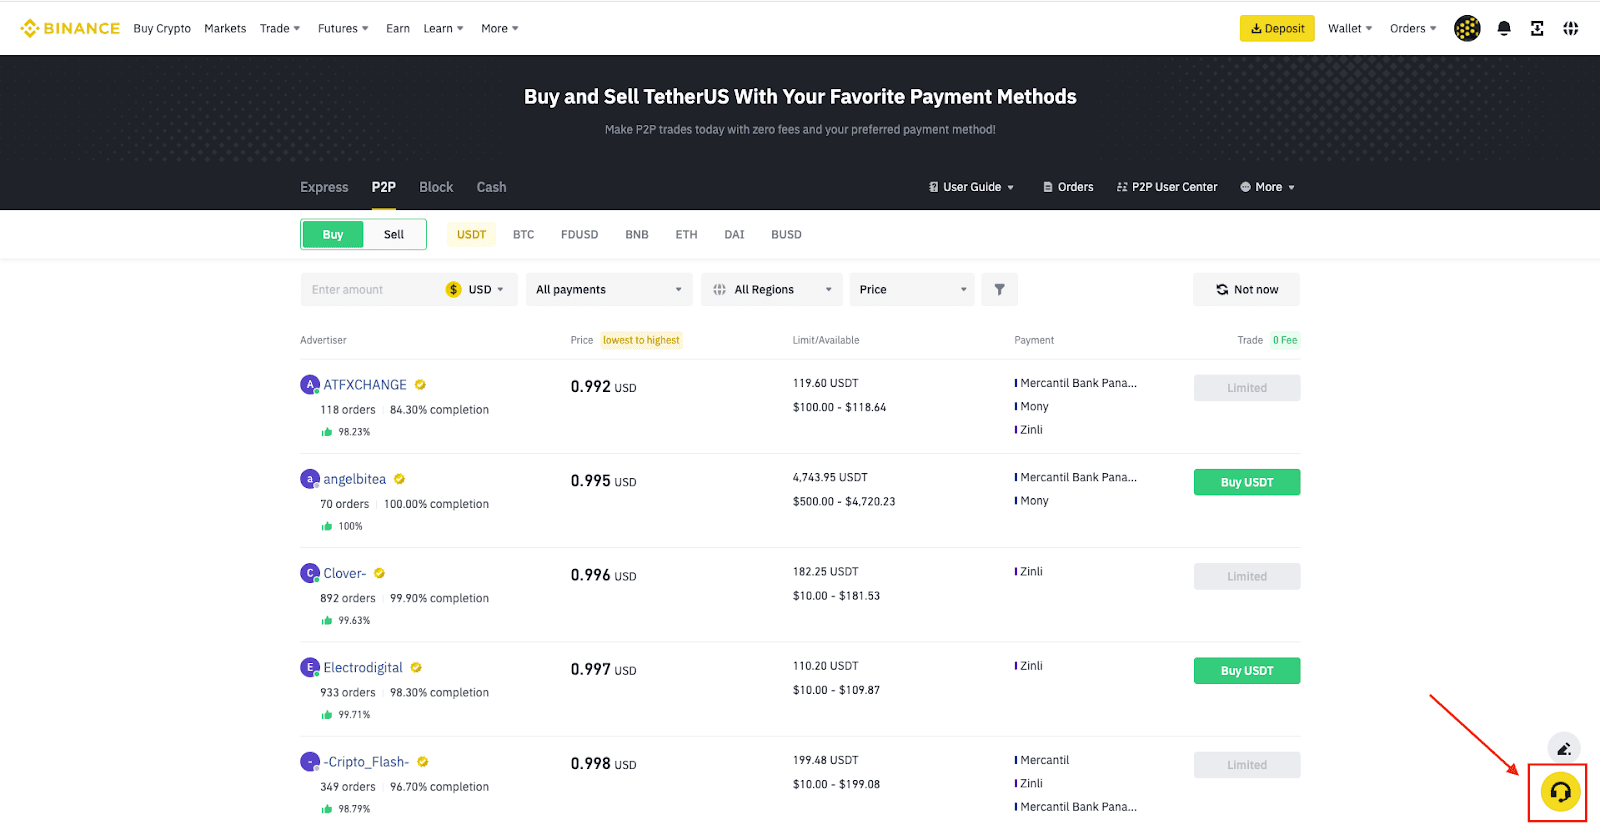Screen dimensions: 1600x830
Task: Switch to Sell mode
Action: coord(394,234)
